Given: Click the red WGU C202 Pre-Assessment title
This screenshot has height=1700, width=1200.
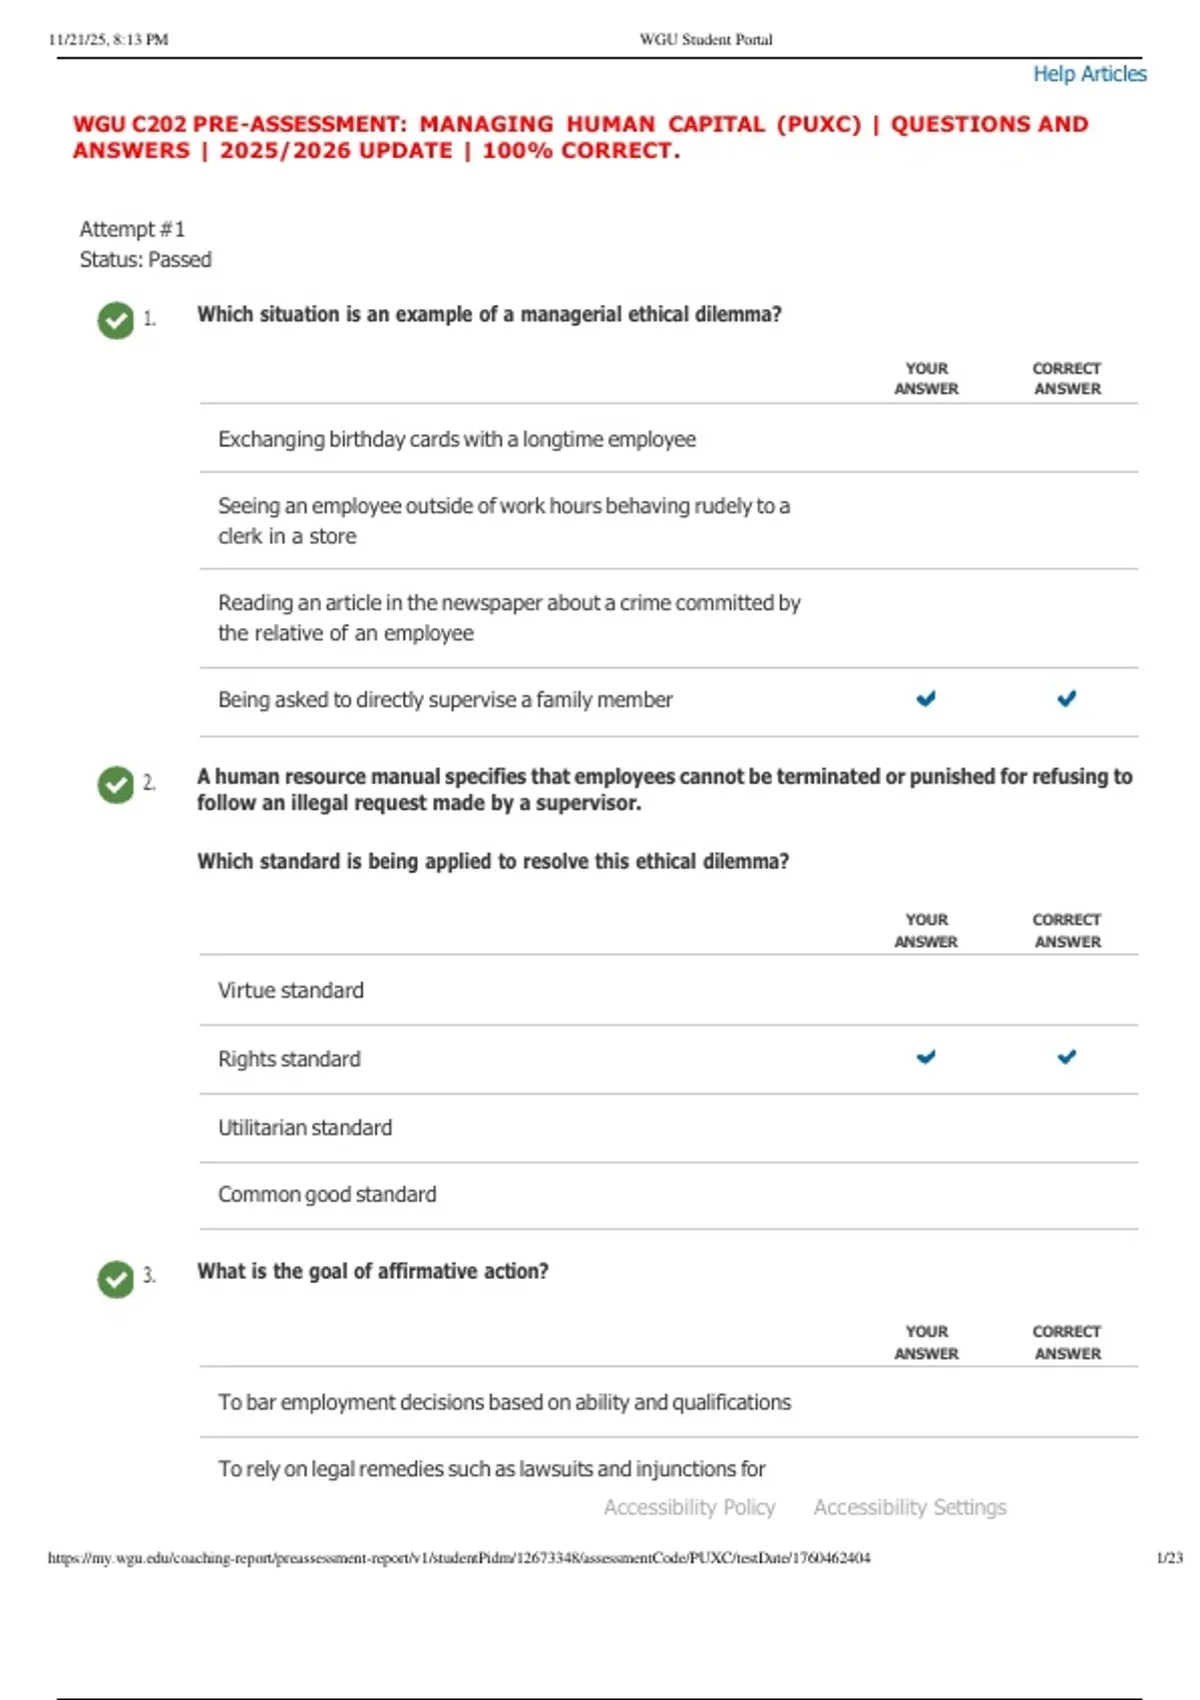Looking at the screenshot, I should (x=580, y=137).
